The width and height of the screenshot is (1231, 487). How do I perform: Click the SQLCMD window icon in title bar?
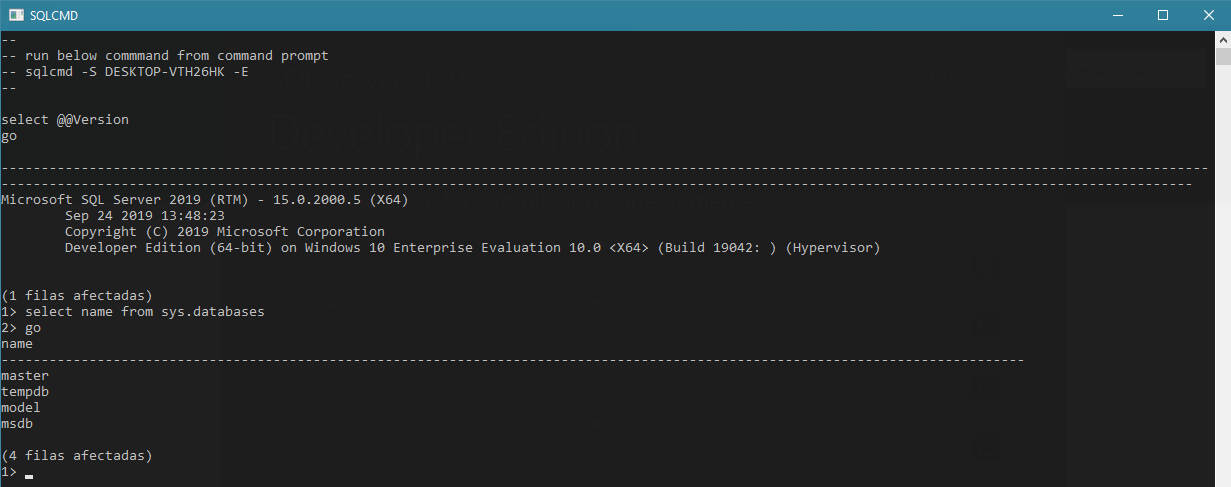[16, 15]
